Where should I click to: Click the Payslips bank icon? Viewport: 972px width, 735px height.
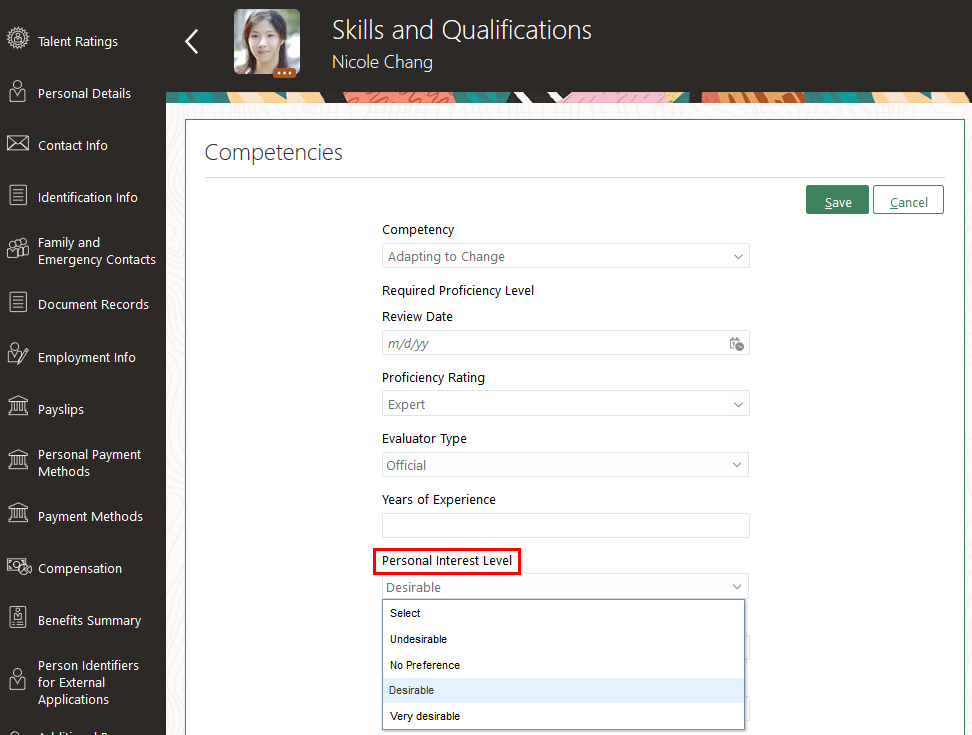(x=17, y=407)
